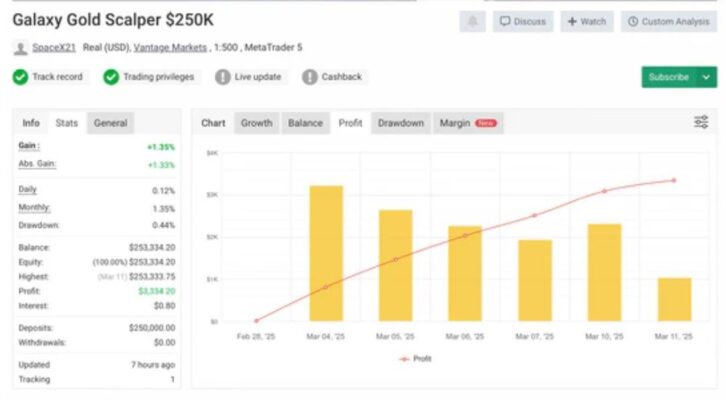
Task: Select the Drawdown chart tab
Action: pyautogui.click(x=400, y=123)
